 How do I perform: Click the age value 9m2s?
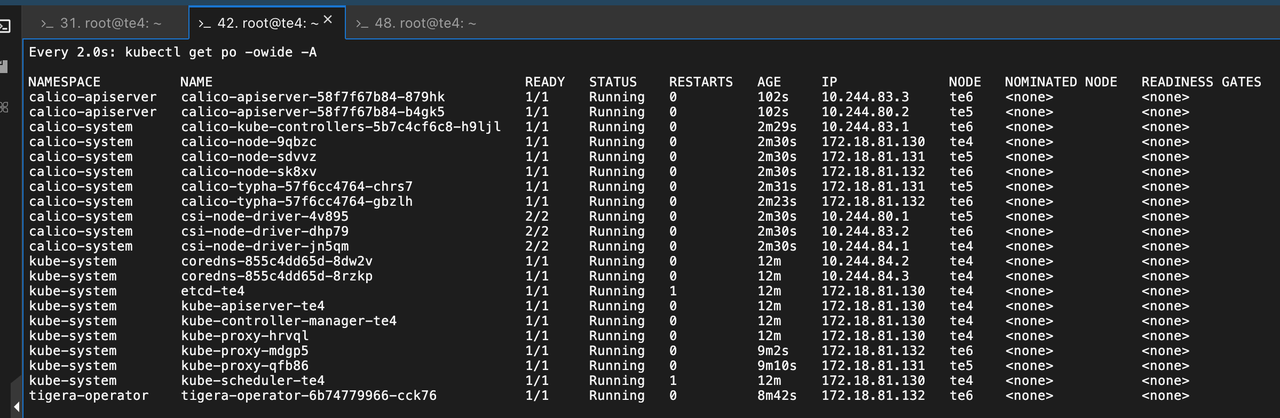point(773,352)
